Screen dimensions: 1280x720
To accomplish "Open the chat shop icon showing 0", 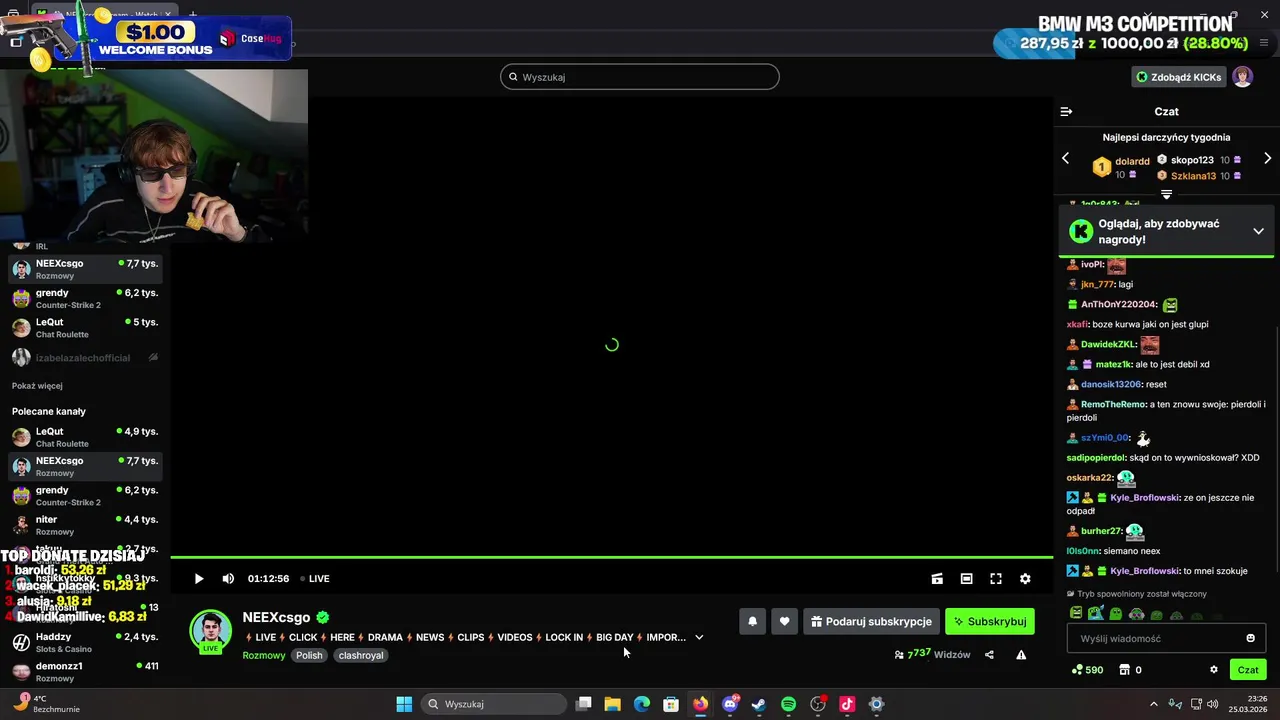I will 1130,670.
